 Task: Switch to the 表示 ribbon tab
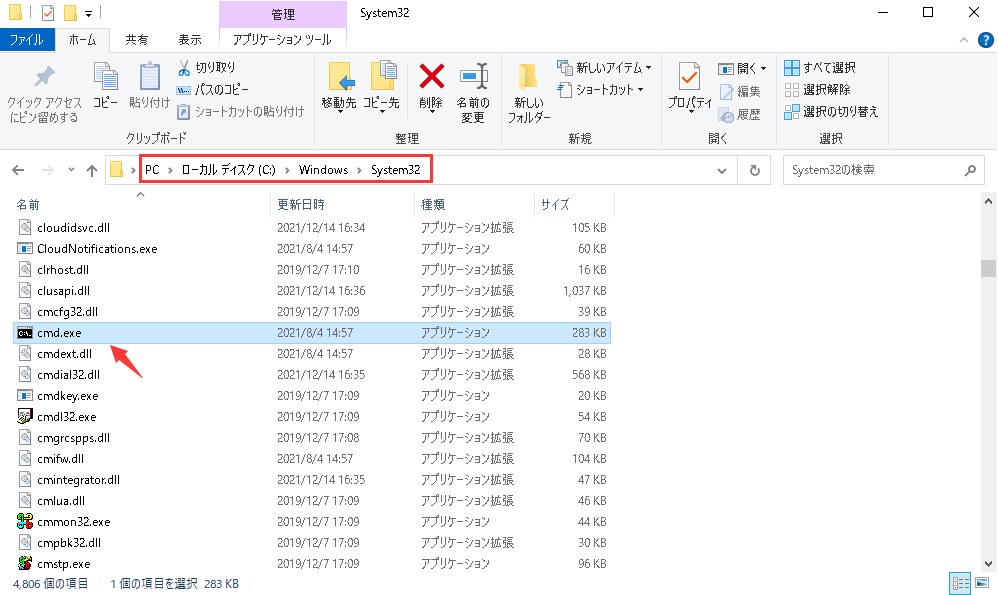click(189, 39)
